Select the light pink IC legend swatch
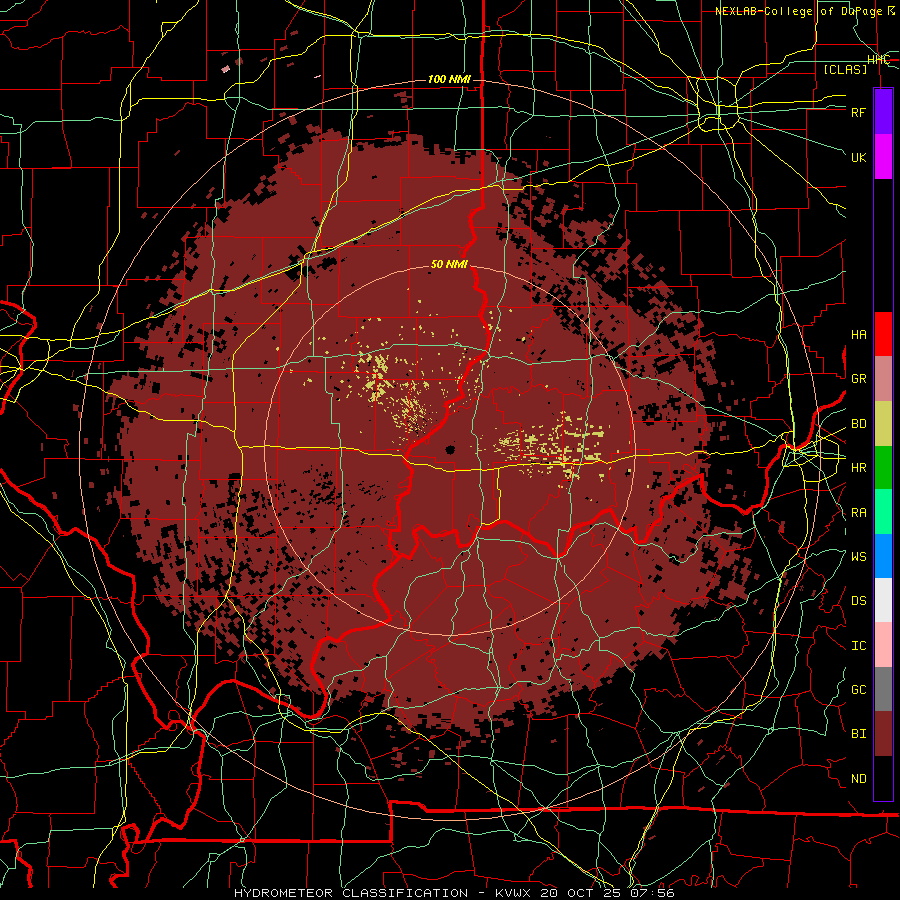 pos(883,645)
